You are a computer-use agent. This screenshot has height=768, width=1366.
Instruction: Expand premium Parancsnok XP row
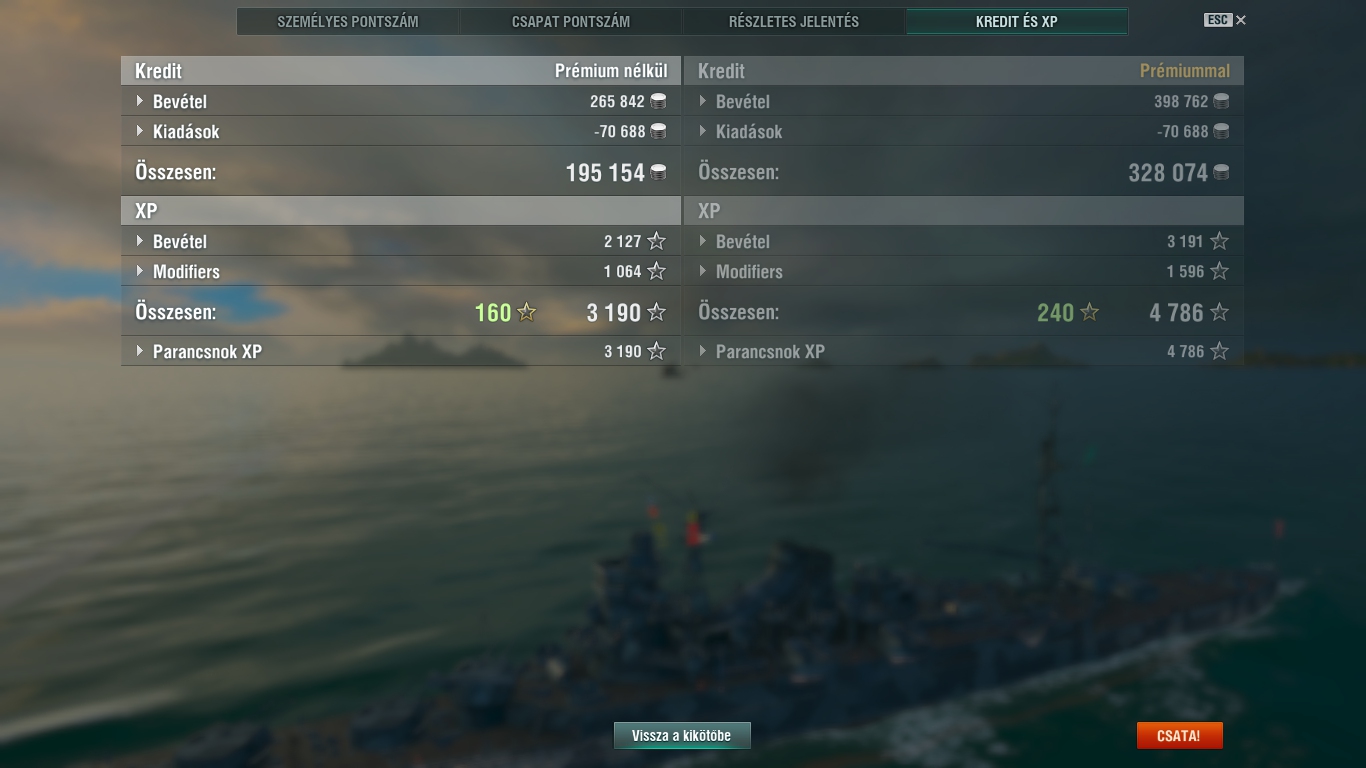(x=964, y=351)
